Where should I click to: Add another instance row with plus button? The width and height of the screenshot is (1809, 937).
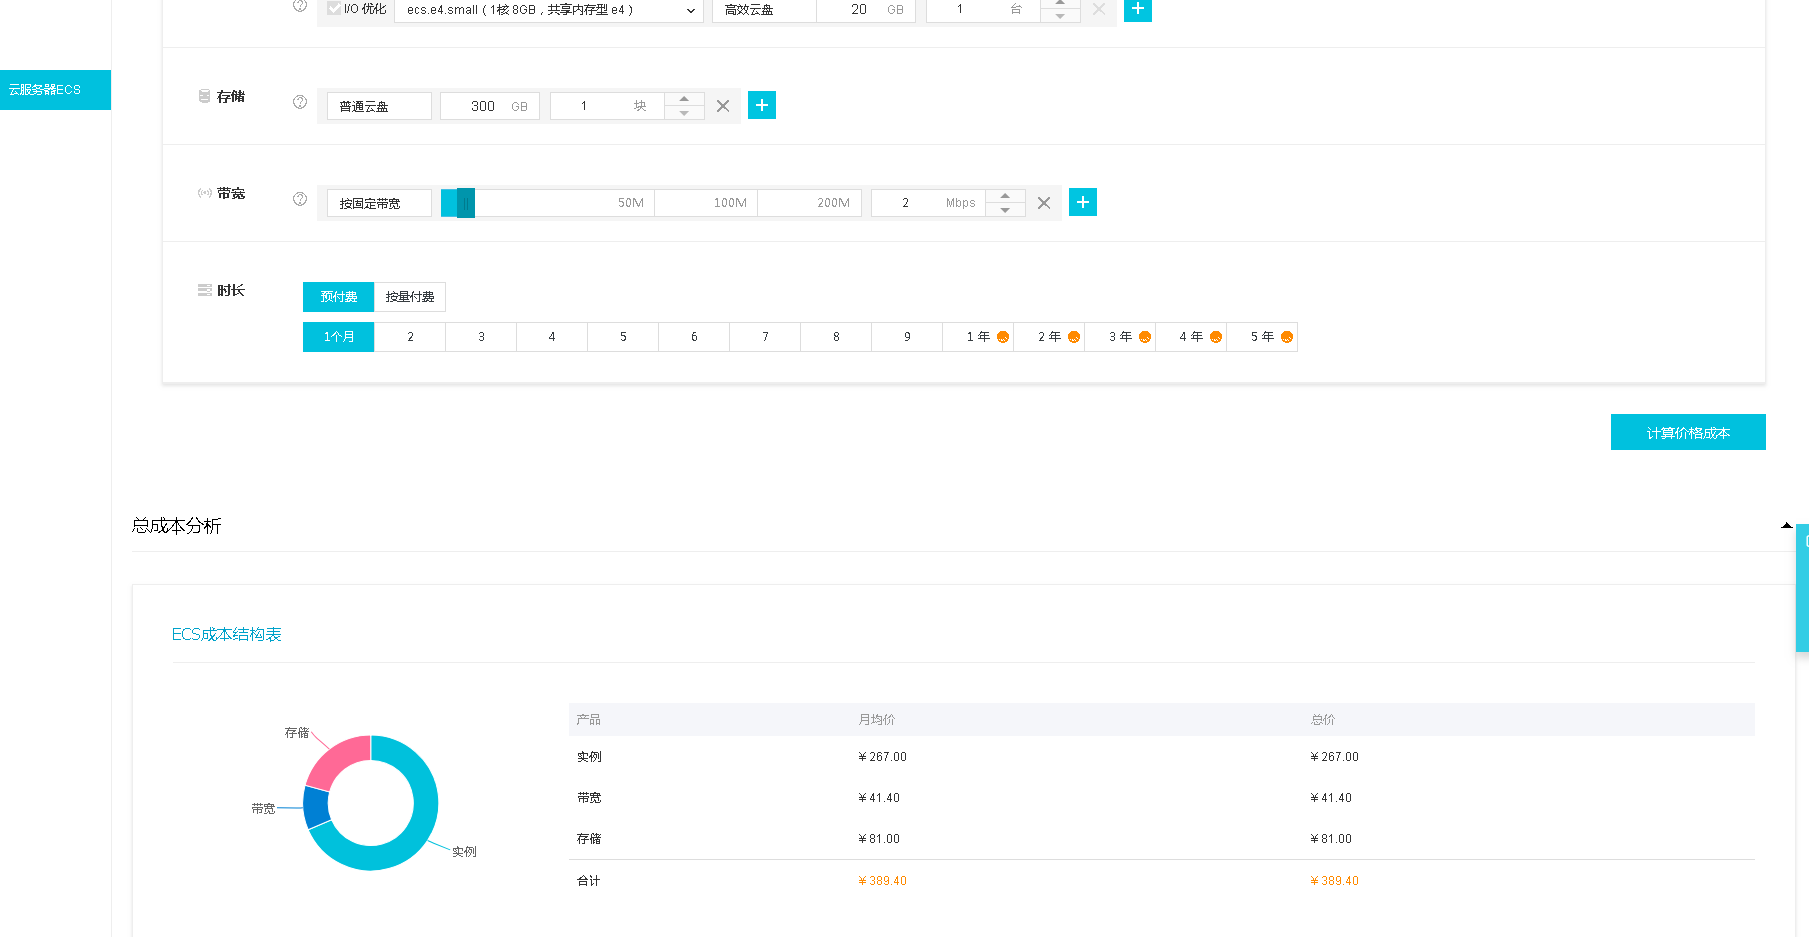pos(1138,9)
